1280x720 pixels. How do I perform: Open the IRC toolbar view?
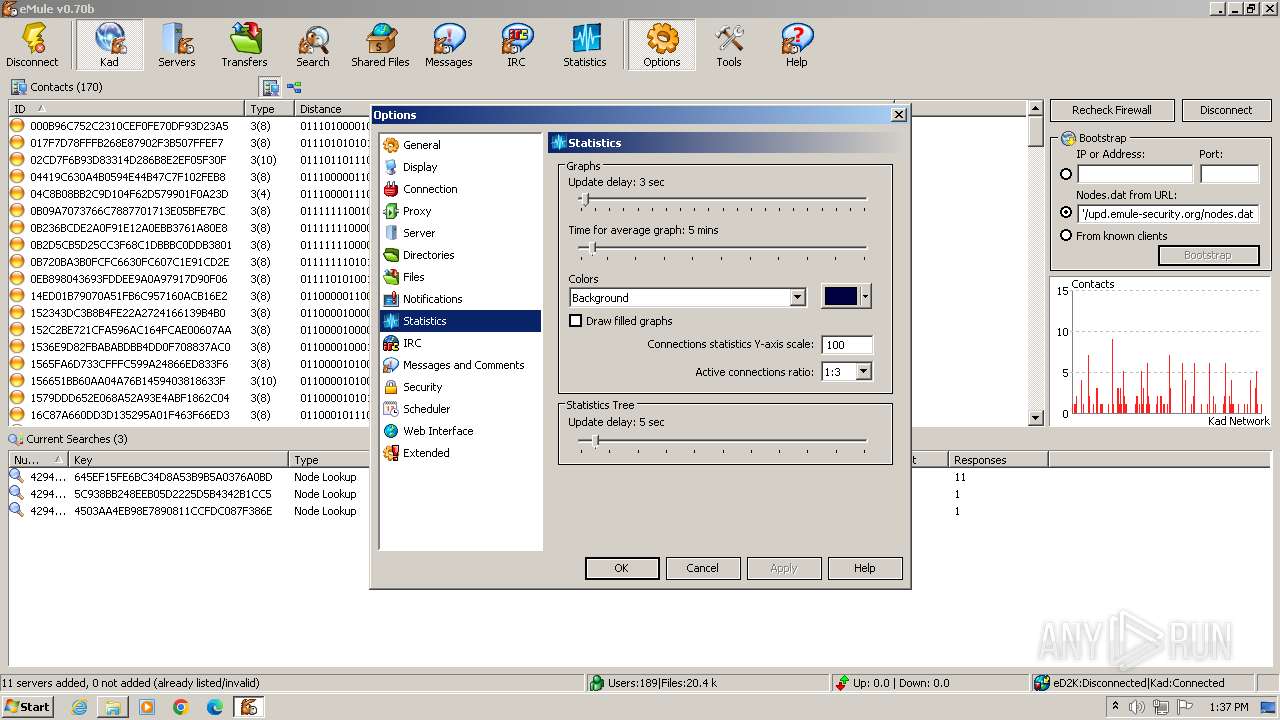(x=516, y=45)
